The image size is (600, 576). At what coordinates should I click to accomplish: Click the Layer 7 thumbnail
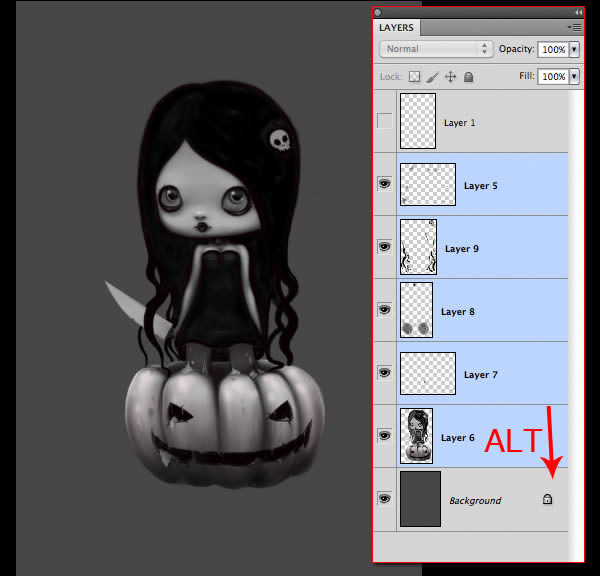428,374
